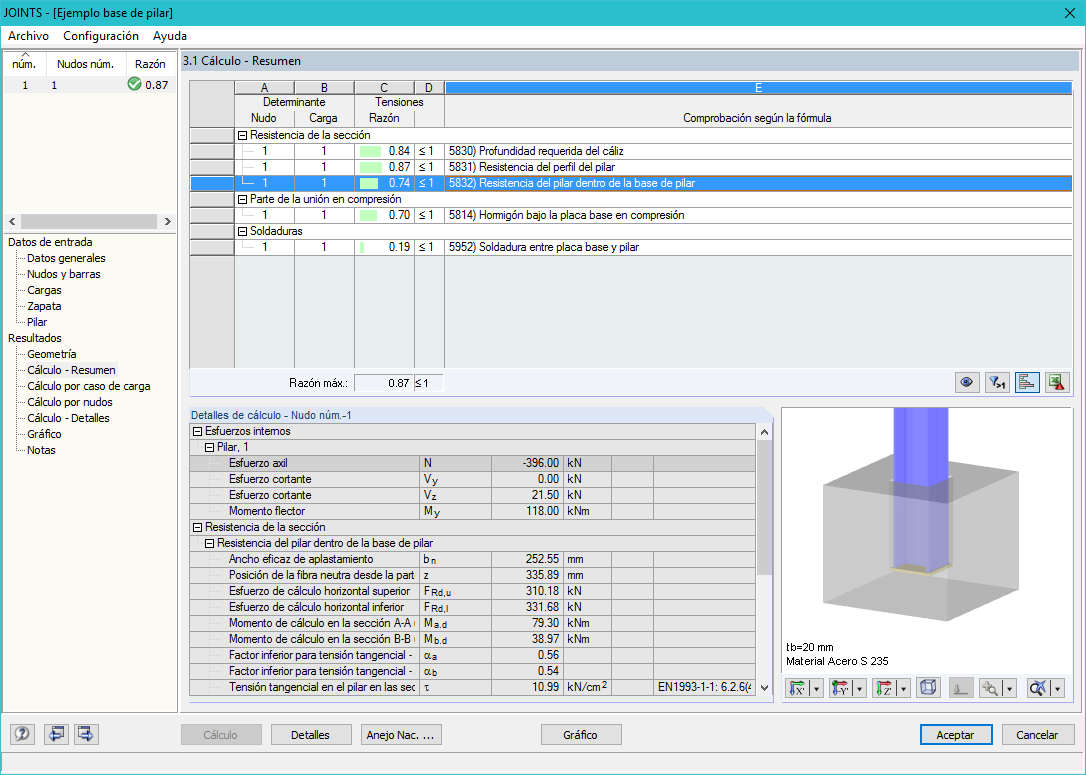Click the details panel scroll down arrow
The image size is (1086, 775).
(x=765, y=688)
